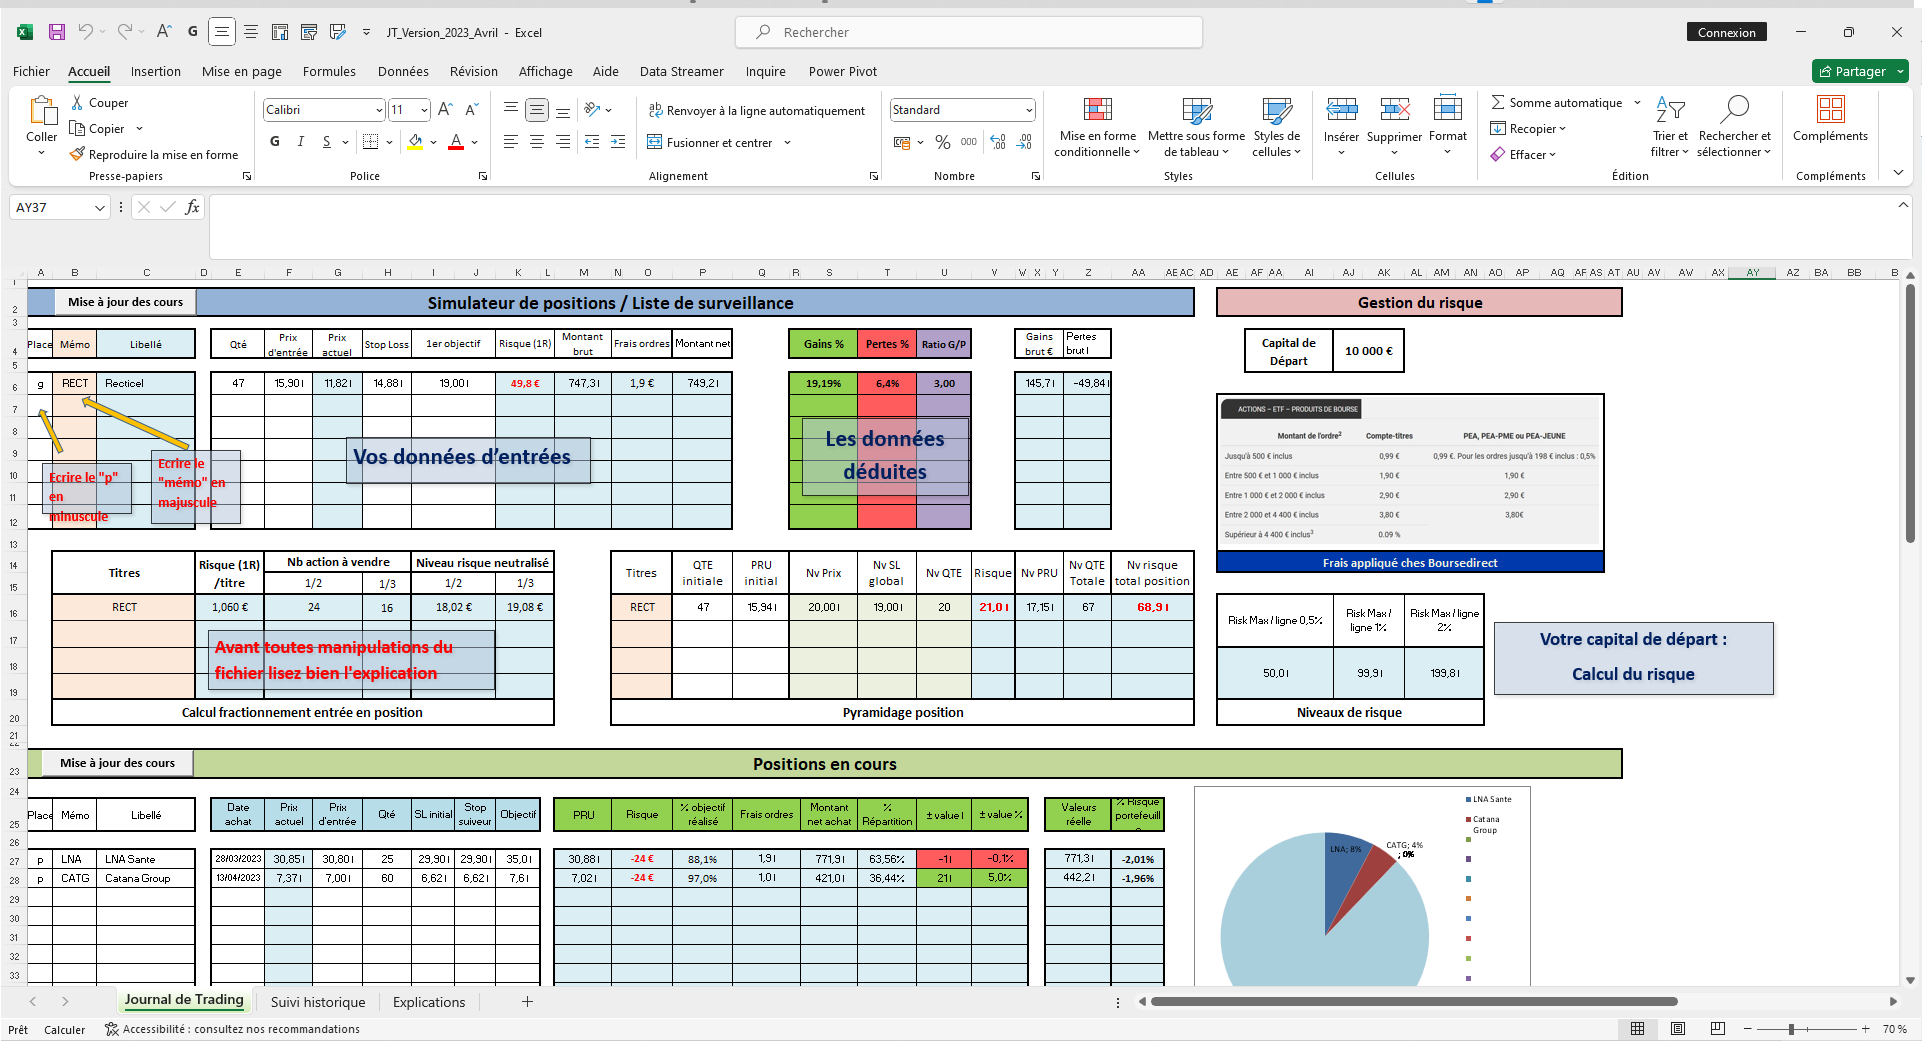The width and height of the screenshot is (1922, 1041).
Task: Click into the Rechercher search box
Action: [x=969, y=32]
